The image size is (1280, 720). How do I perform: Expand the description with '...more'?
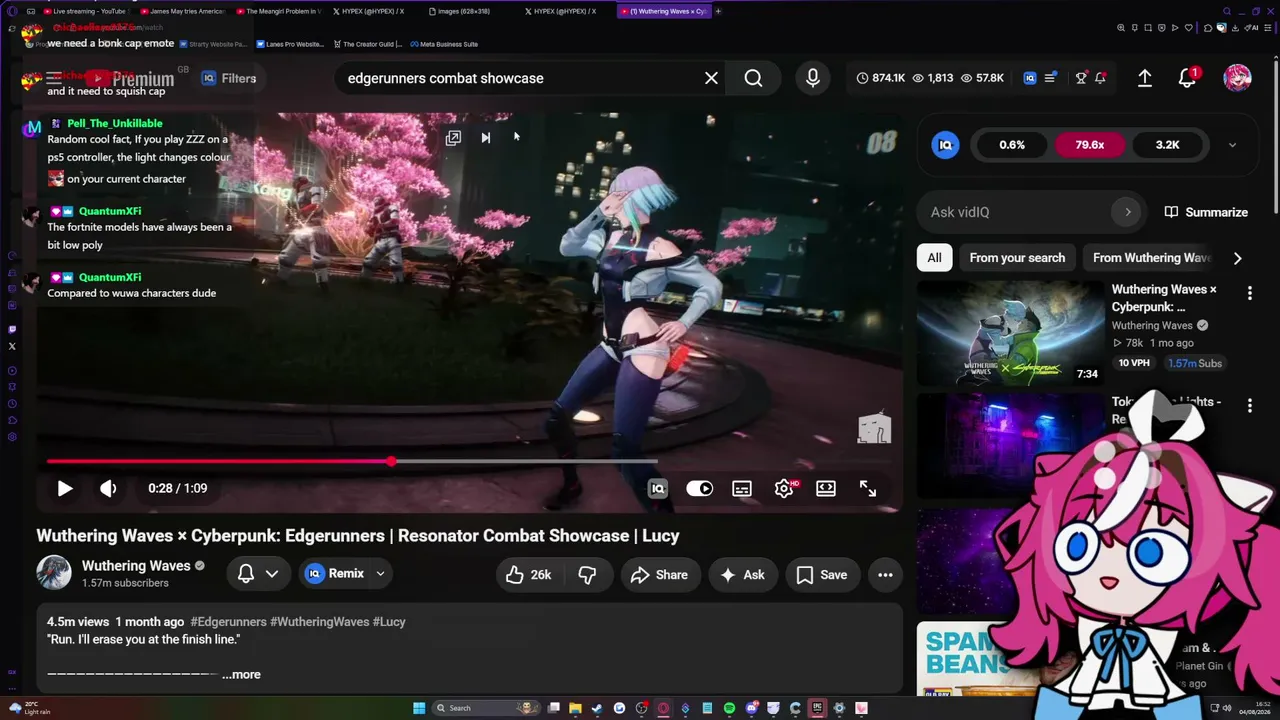(x=241, y=674)
